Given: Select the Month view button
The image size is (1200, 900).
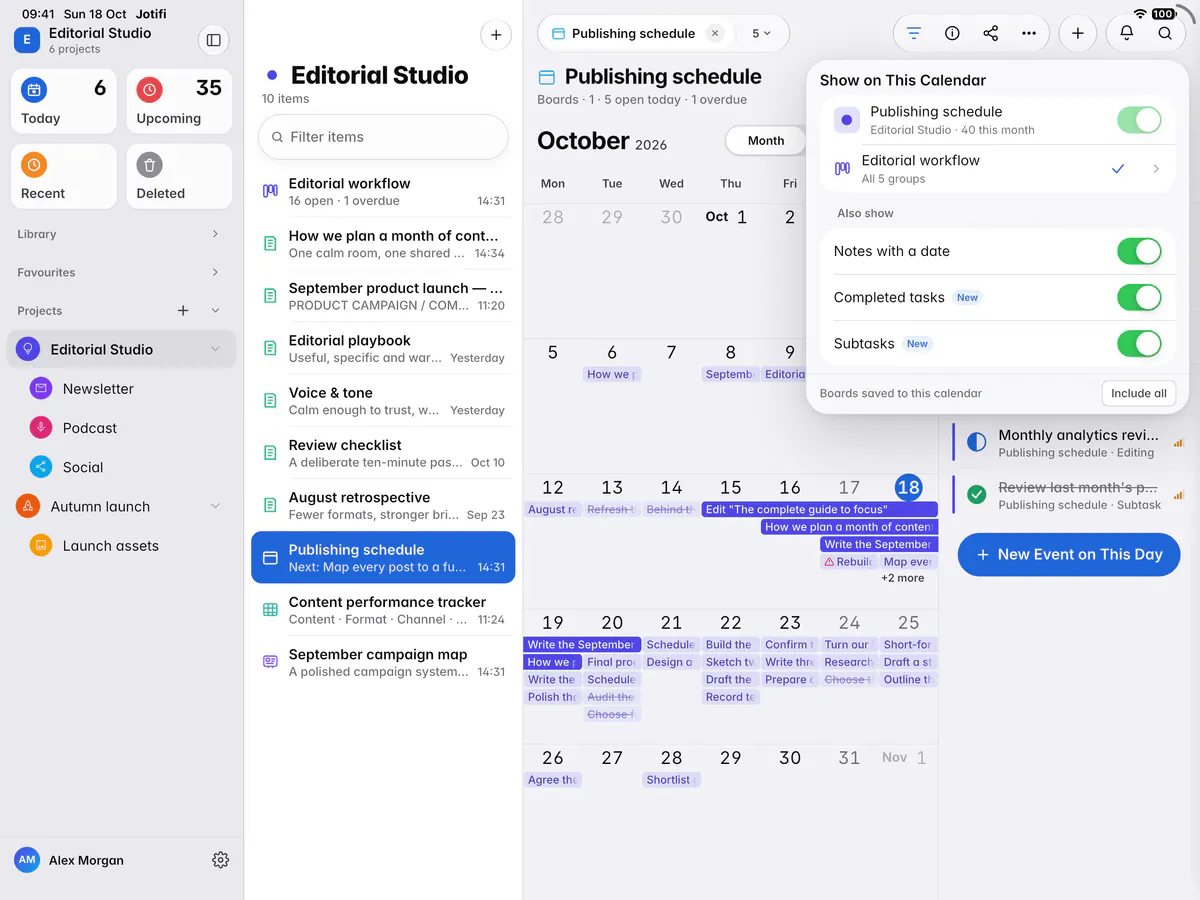Looking at the screenshot, I should pos(766,141).
